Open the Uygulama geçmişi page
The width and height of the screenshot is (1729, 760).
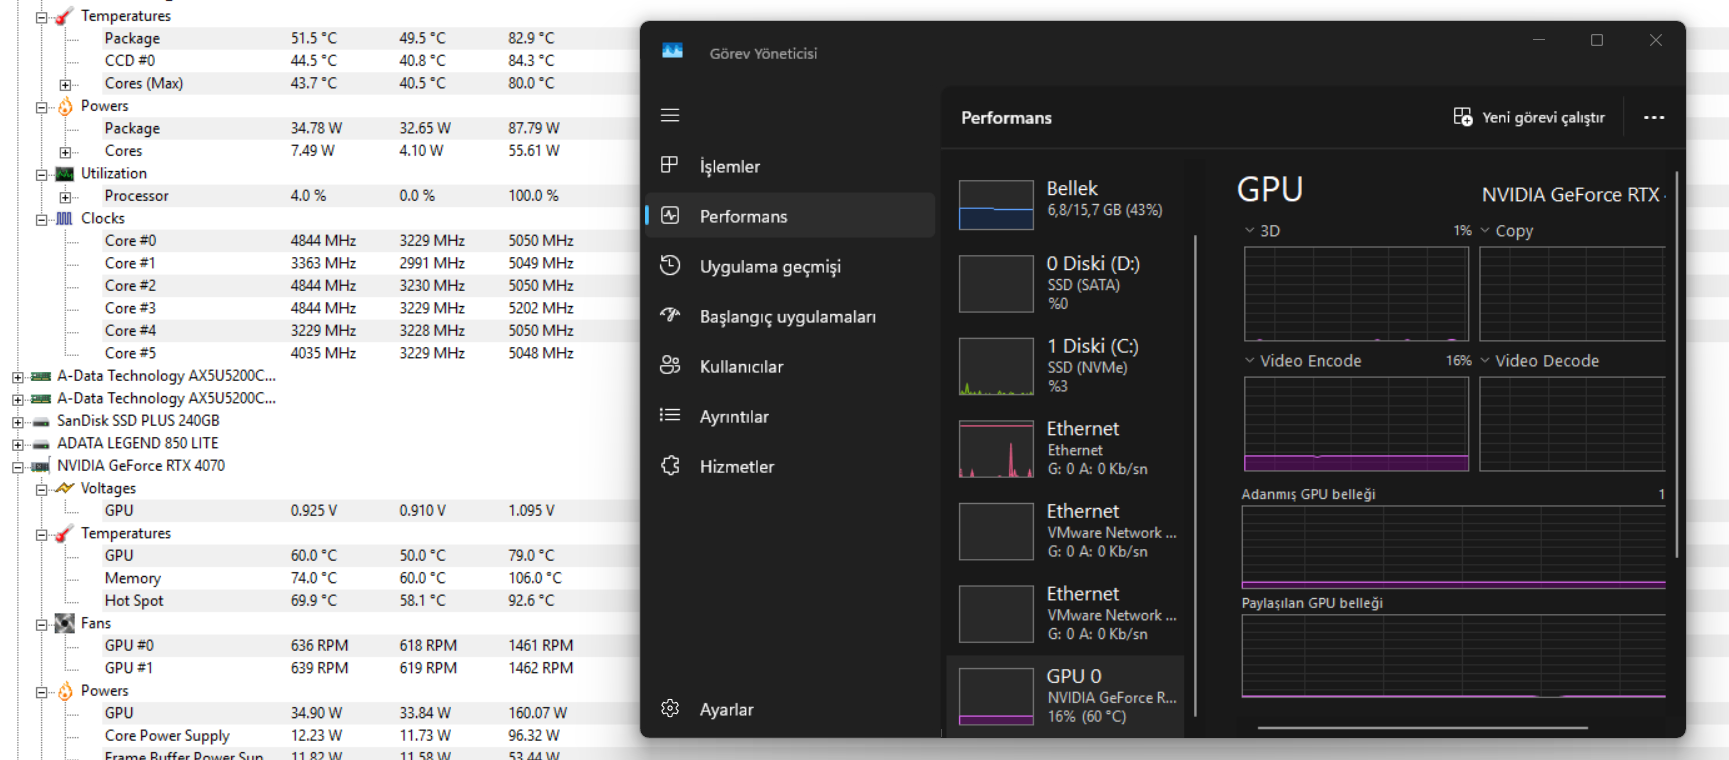[790, 266]
